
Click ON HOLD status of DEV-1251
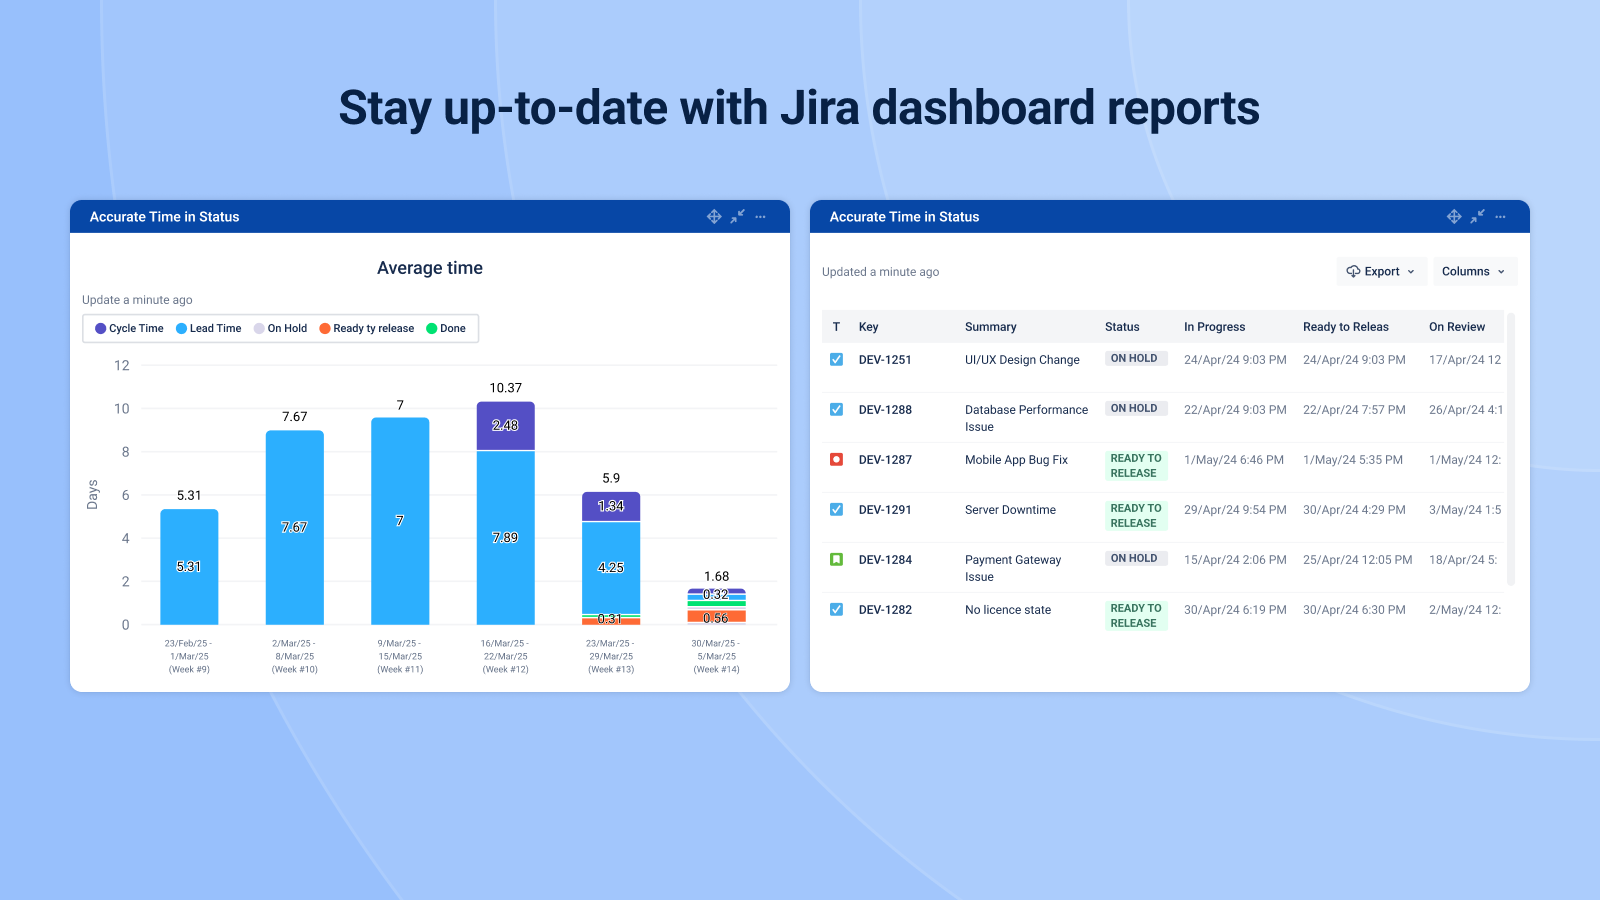1135,358
